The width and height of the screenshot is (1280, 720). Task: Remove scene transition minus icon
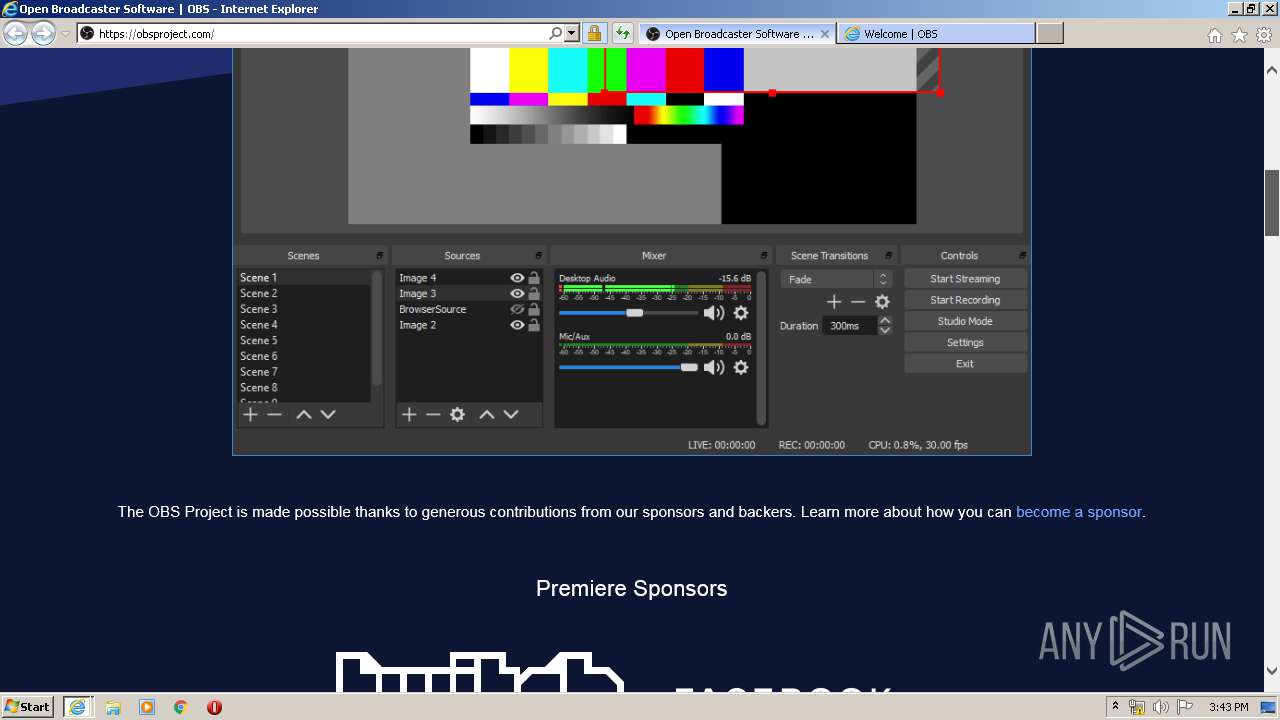(858, 302)
